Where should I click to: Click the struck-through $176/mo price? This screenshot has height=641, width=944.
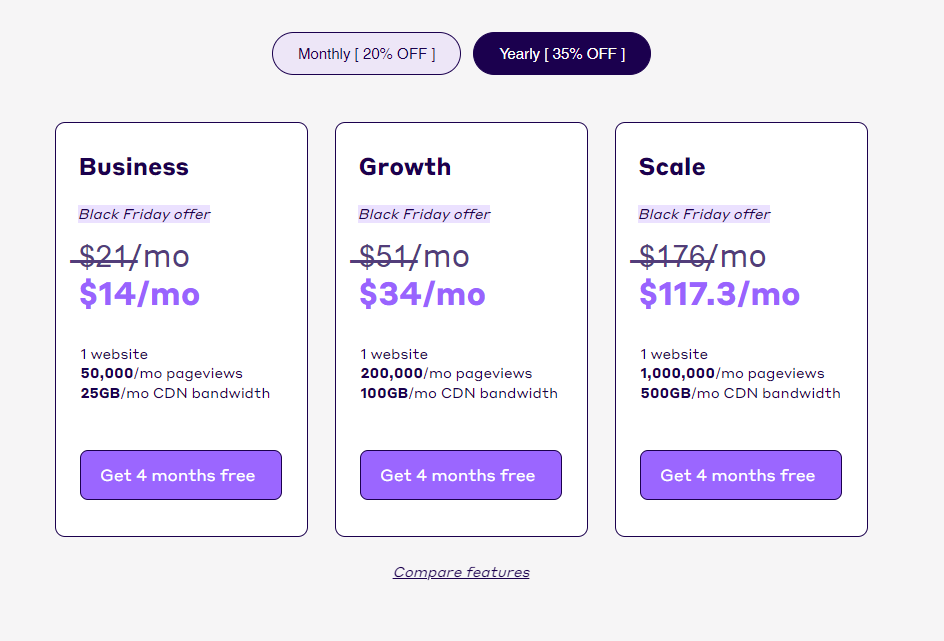pyautogui.click(x=702, y=257)
